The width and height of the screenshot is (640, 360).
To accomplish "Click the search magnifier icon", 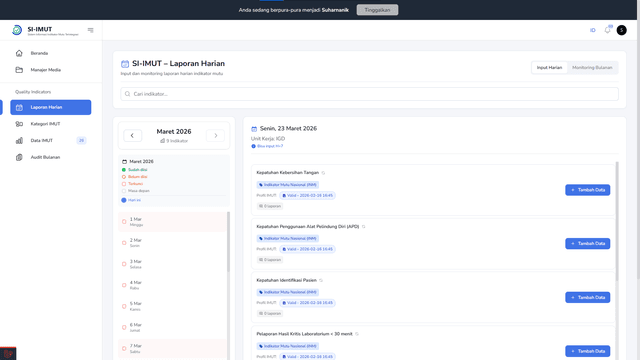I will 127,94.
